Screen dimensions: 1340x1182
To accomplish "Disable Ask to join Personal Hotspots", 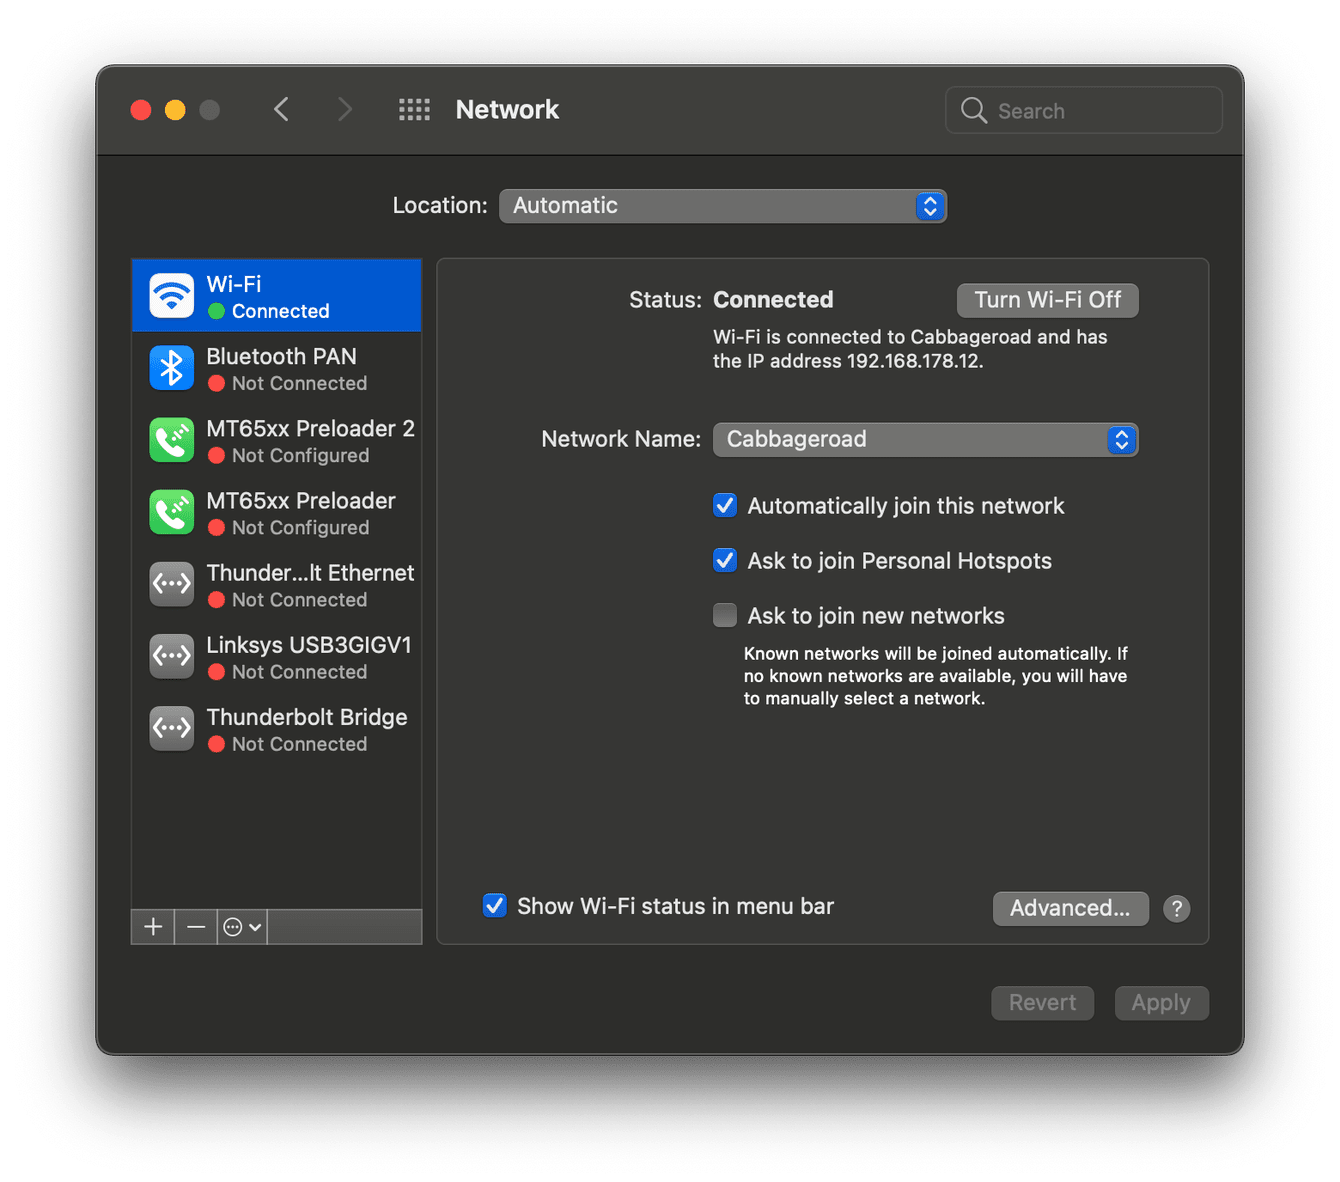I will [724, 560].
